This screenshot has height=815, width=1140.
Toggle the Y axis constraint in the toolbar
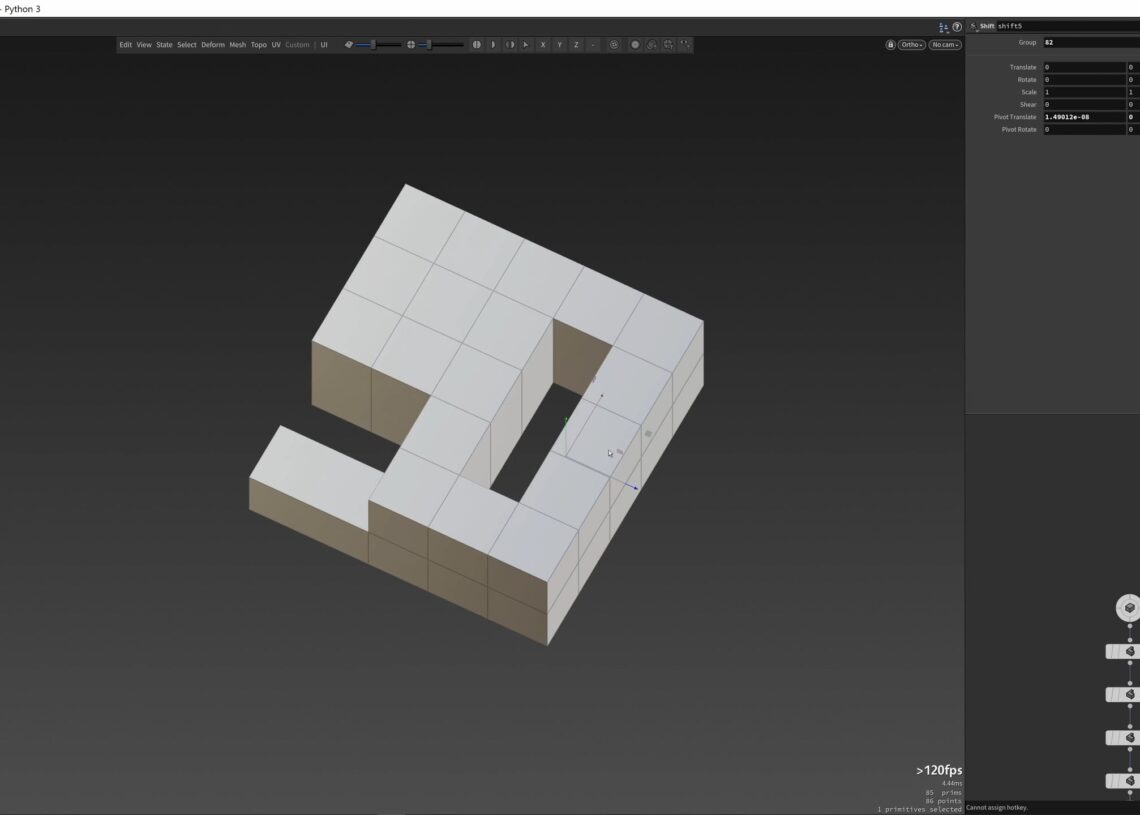coord(559,44)
